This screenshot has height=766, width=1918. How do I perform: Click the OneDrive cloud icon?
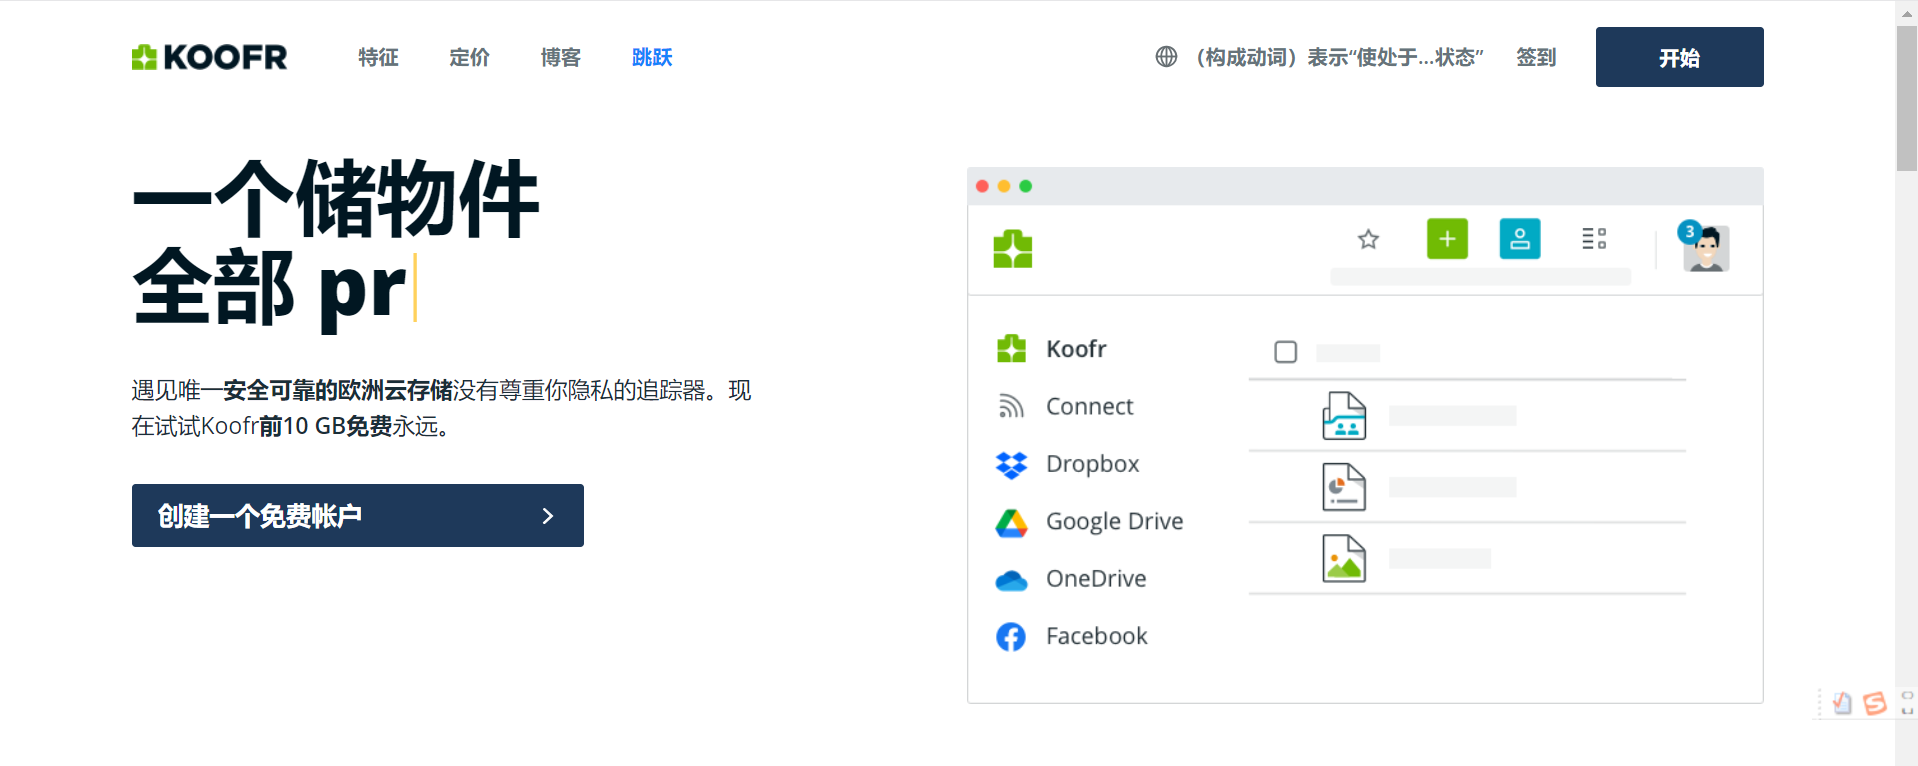pyautogui.click(x=1011, y=580)
